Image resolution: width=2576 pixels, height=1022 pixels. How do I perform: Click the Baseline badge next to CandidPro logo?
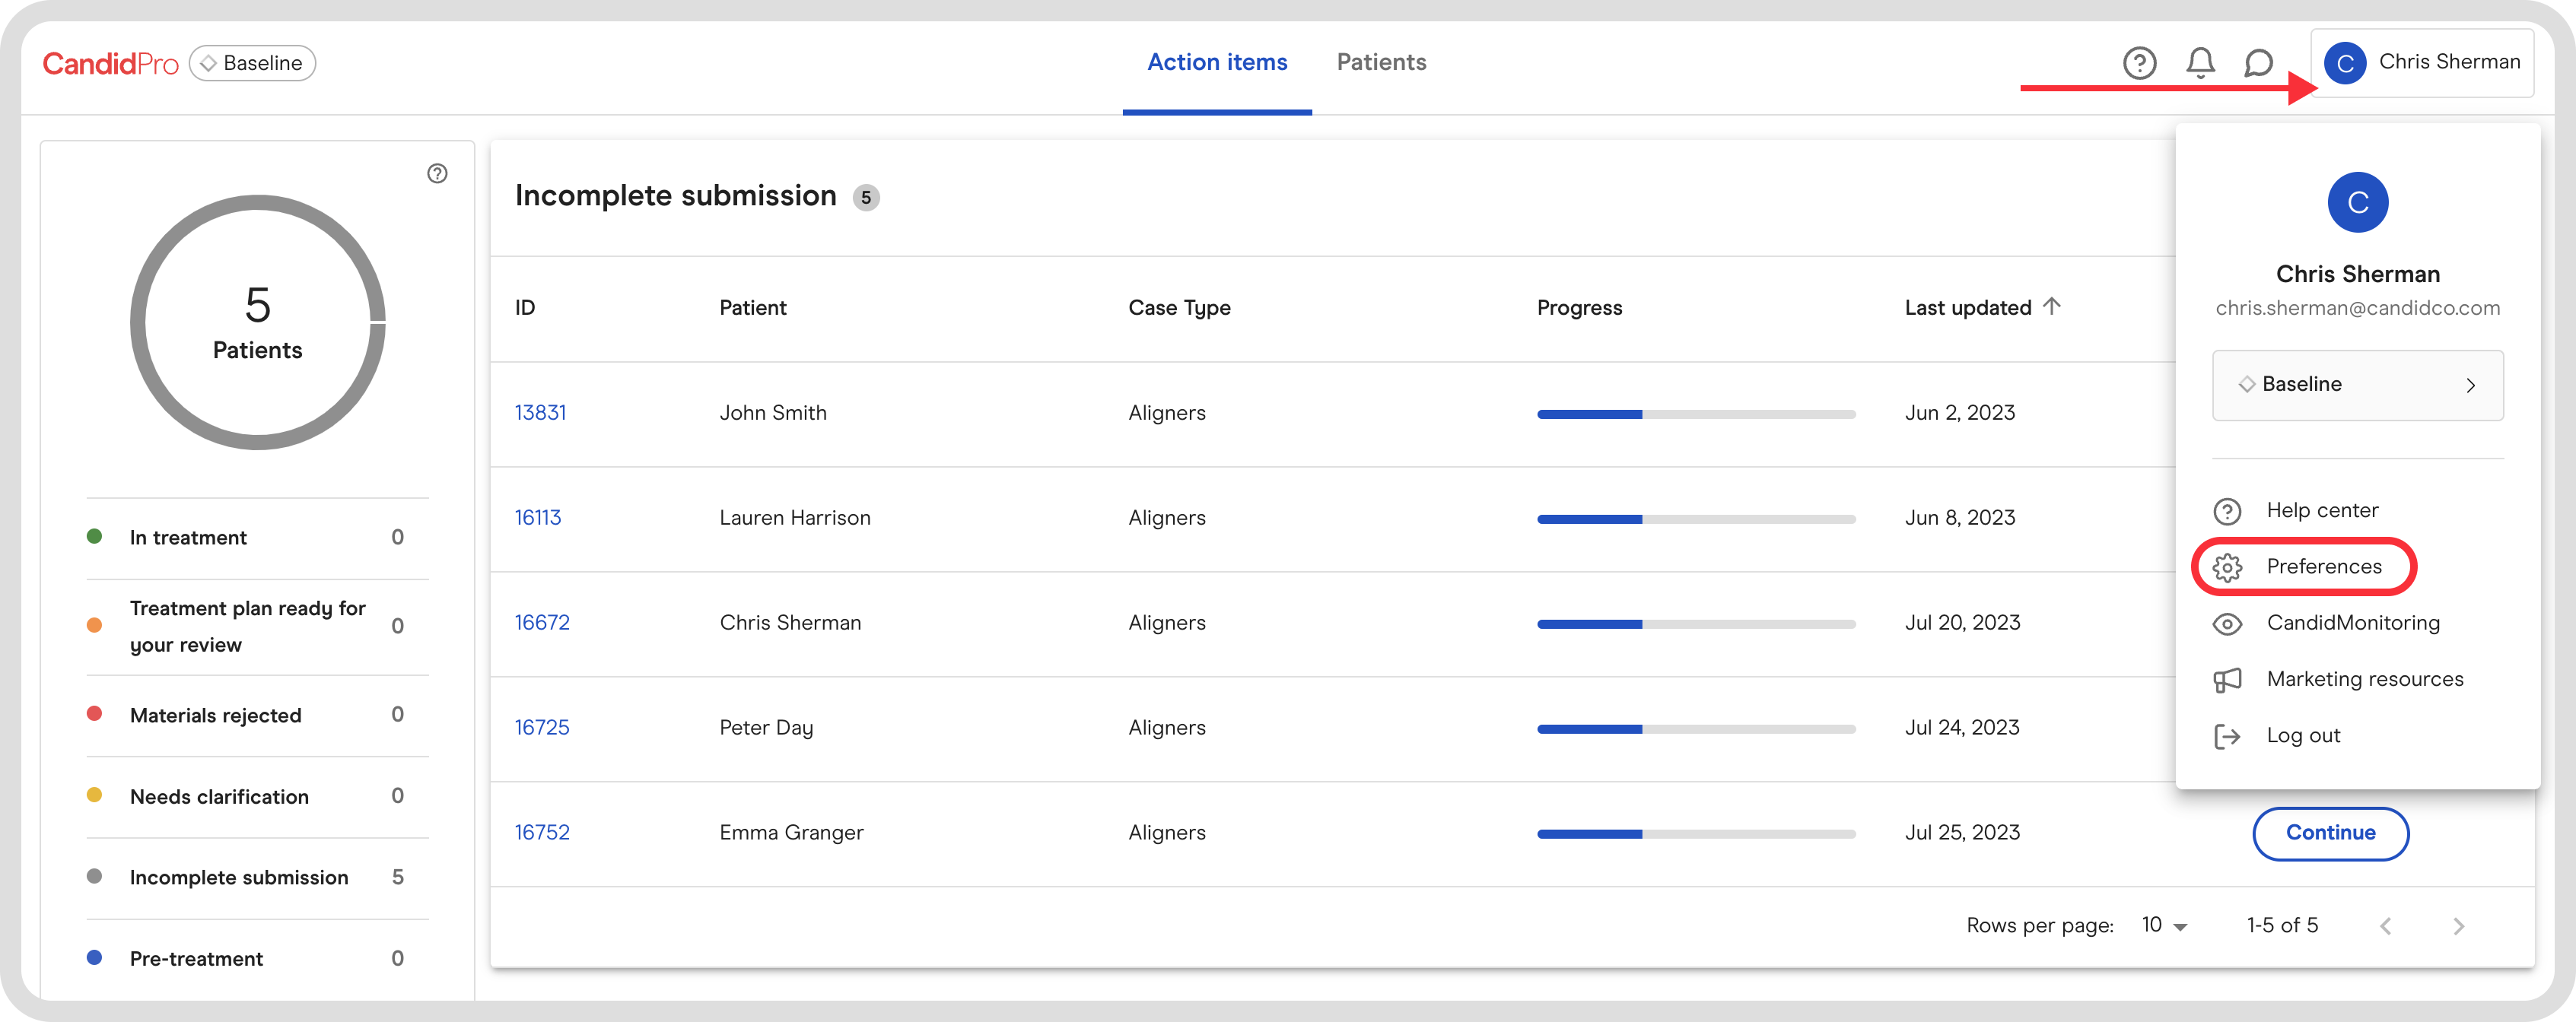point(252,63)
